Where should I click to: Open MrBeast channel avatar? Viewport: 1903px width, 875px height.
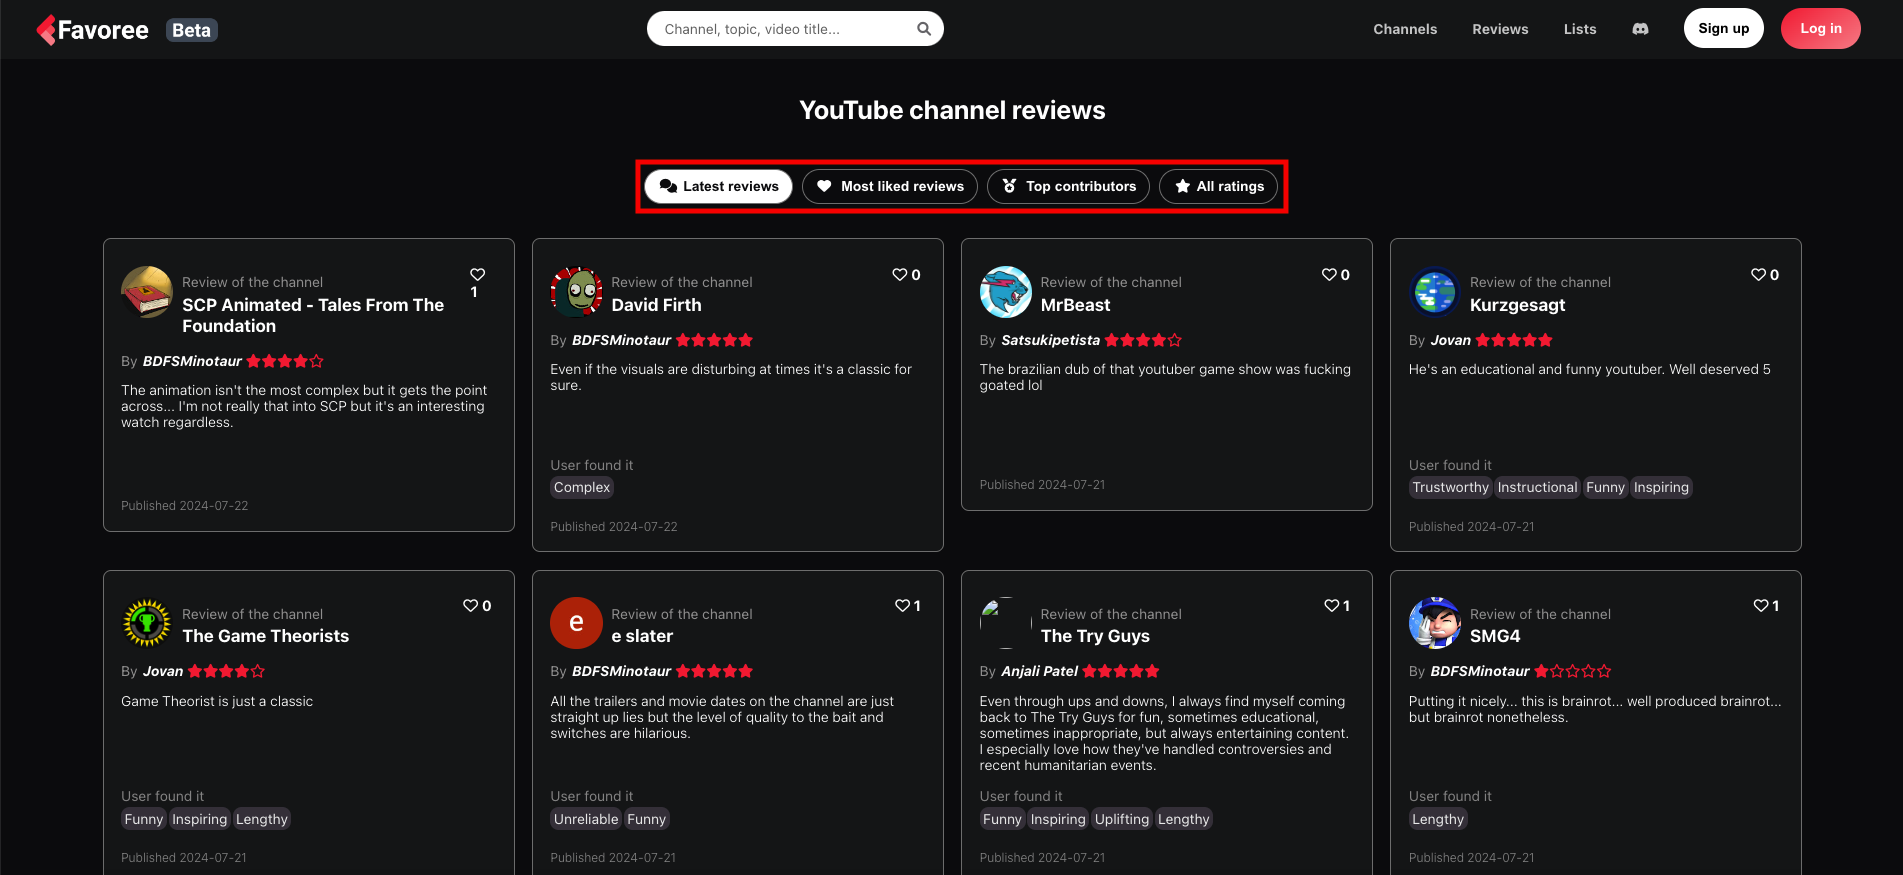click(1005, 292)
